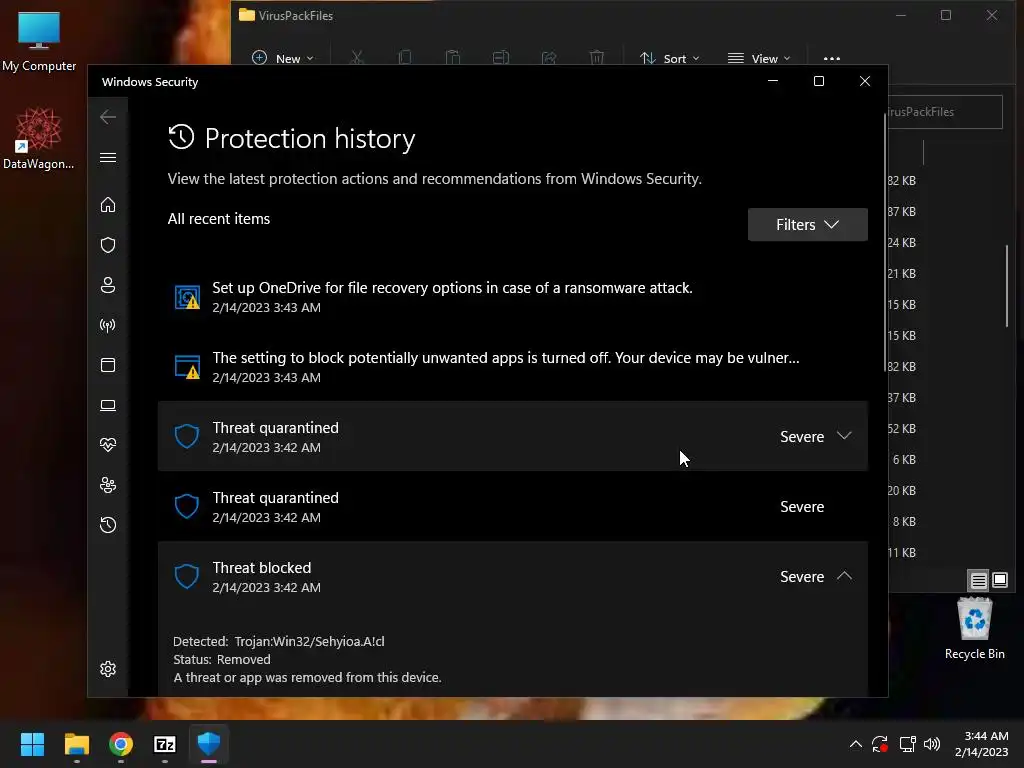Click VirusPackFiles search box

[x=945, y=112]
